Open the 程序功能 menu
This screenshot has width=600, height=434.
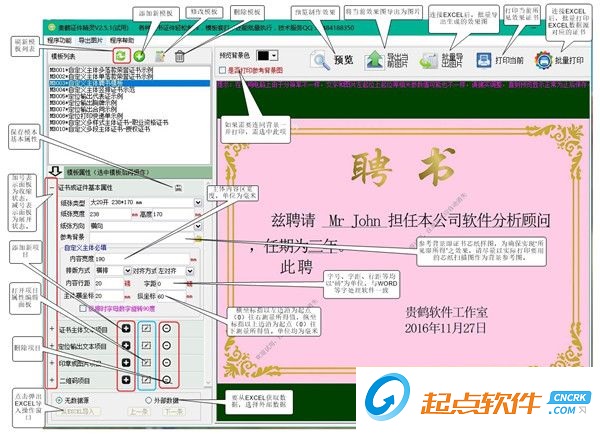(x=59, y=40)
